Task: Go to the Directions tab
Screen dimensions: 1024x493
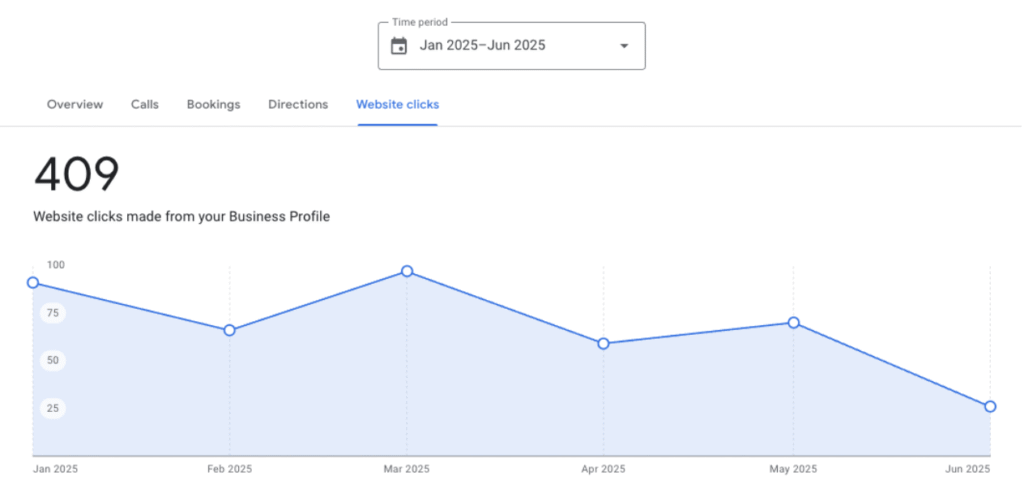Action: [x=298, y=104]
